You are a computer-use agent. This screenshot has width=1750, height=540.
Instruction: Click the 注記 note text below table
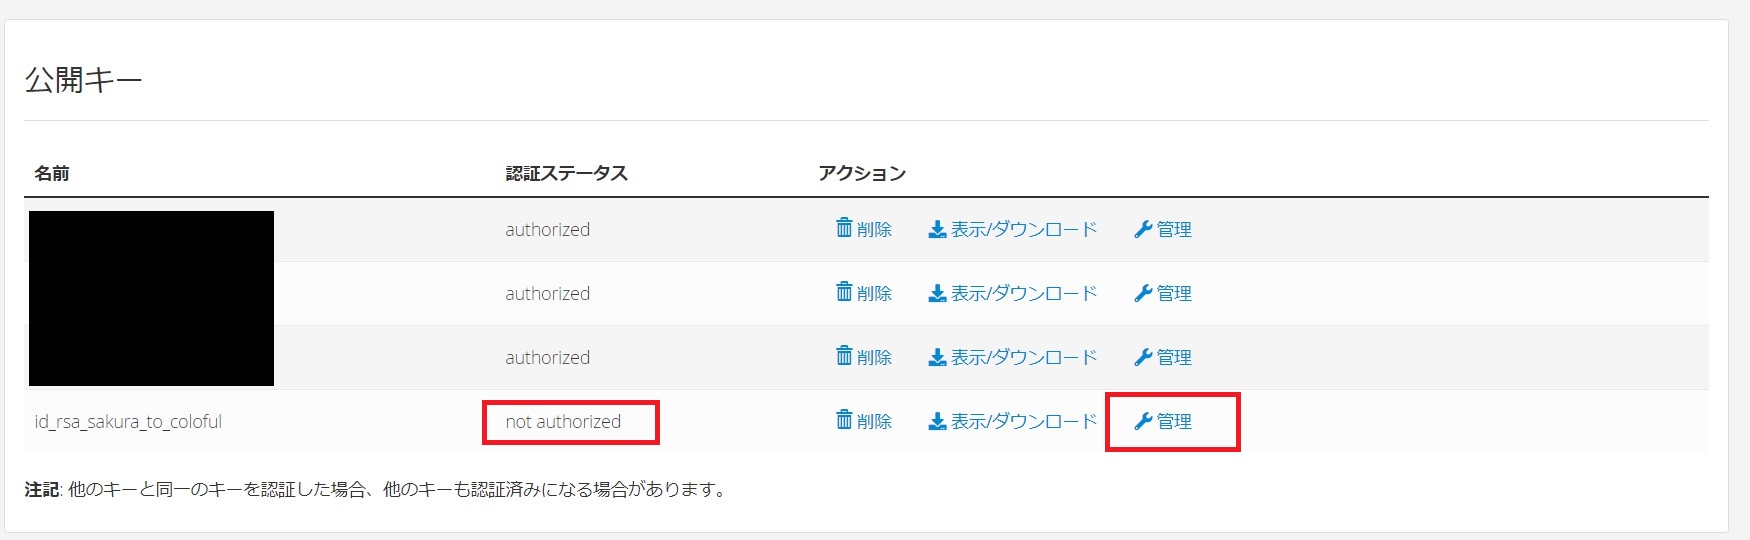(x=377, y=490)
